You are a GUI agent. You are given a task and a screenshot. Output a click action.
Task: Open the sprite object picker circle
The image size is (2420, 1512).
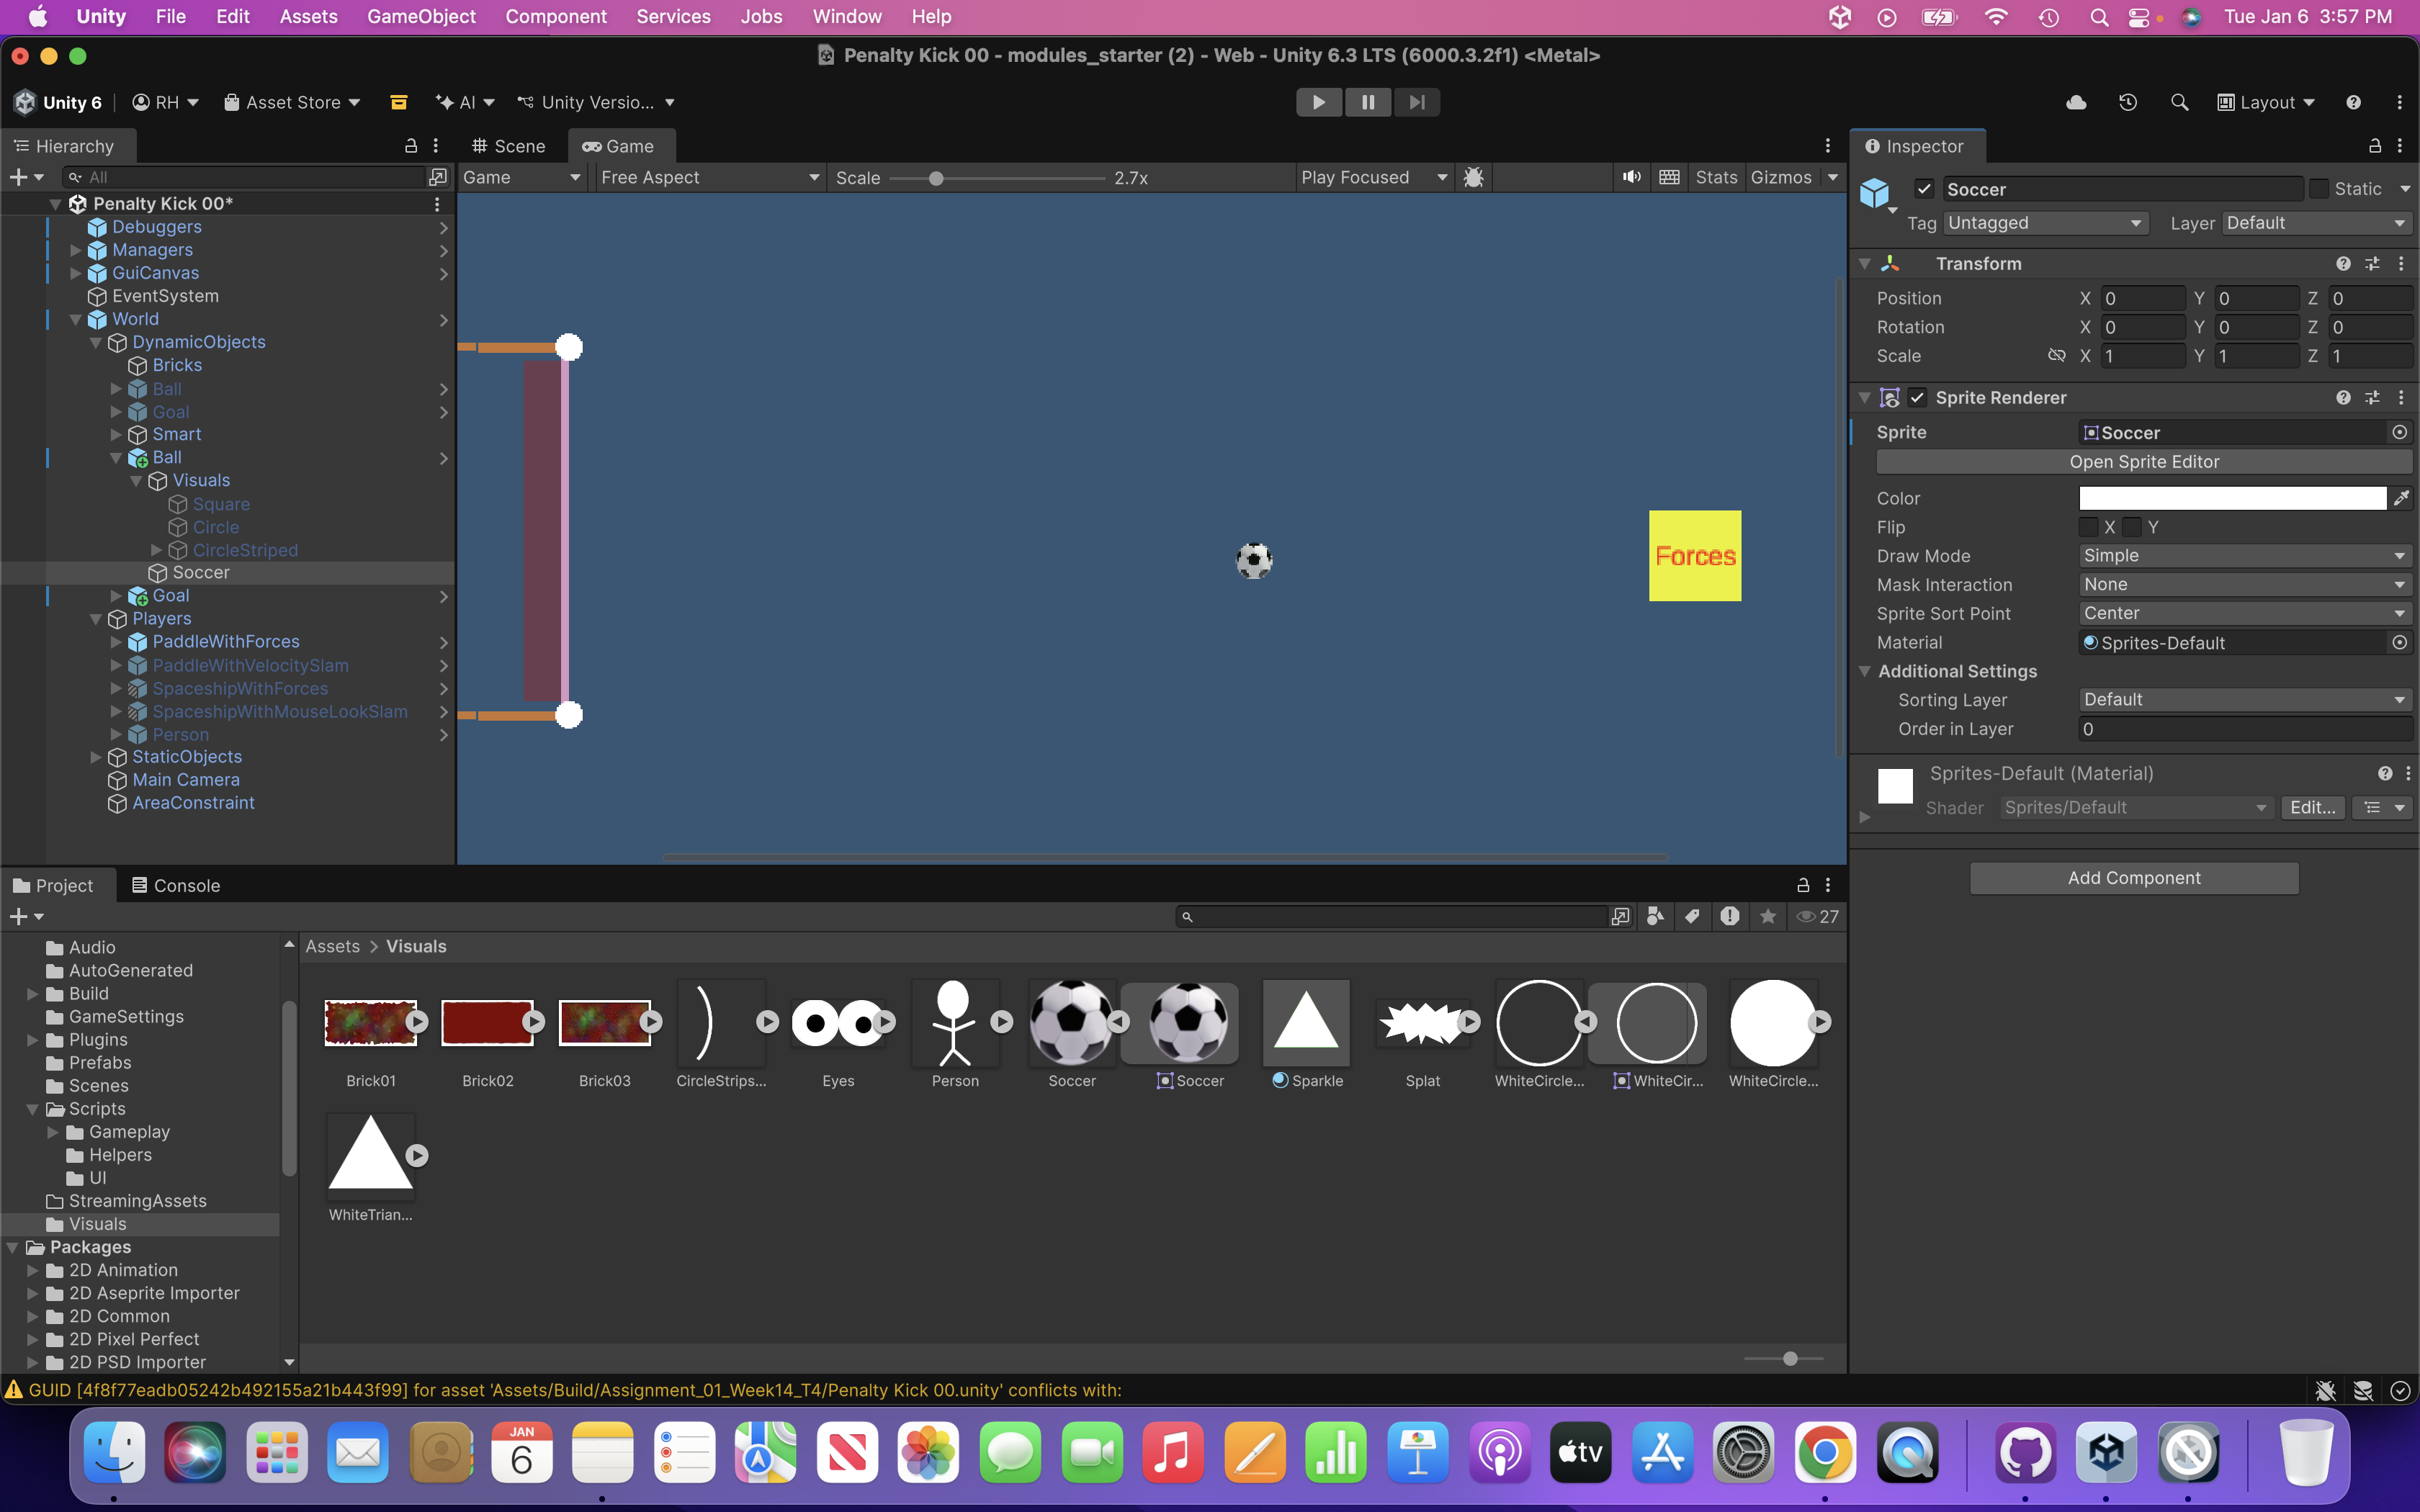pos(2399,432)
